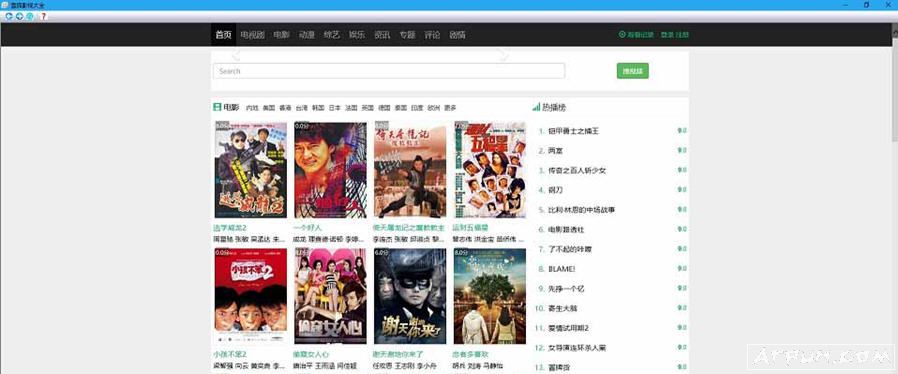Filter movies by 内地 region
Screen dimensions: 898x374
[x=253, y=108]
